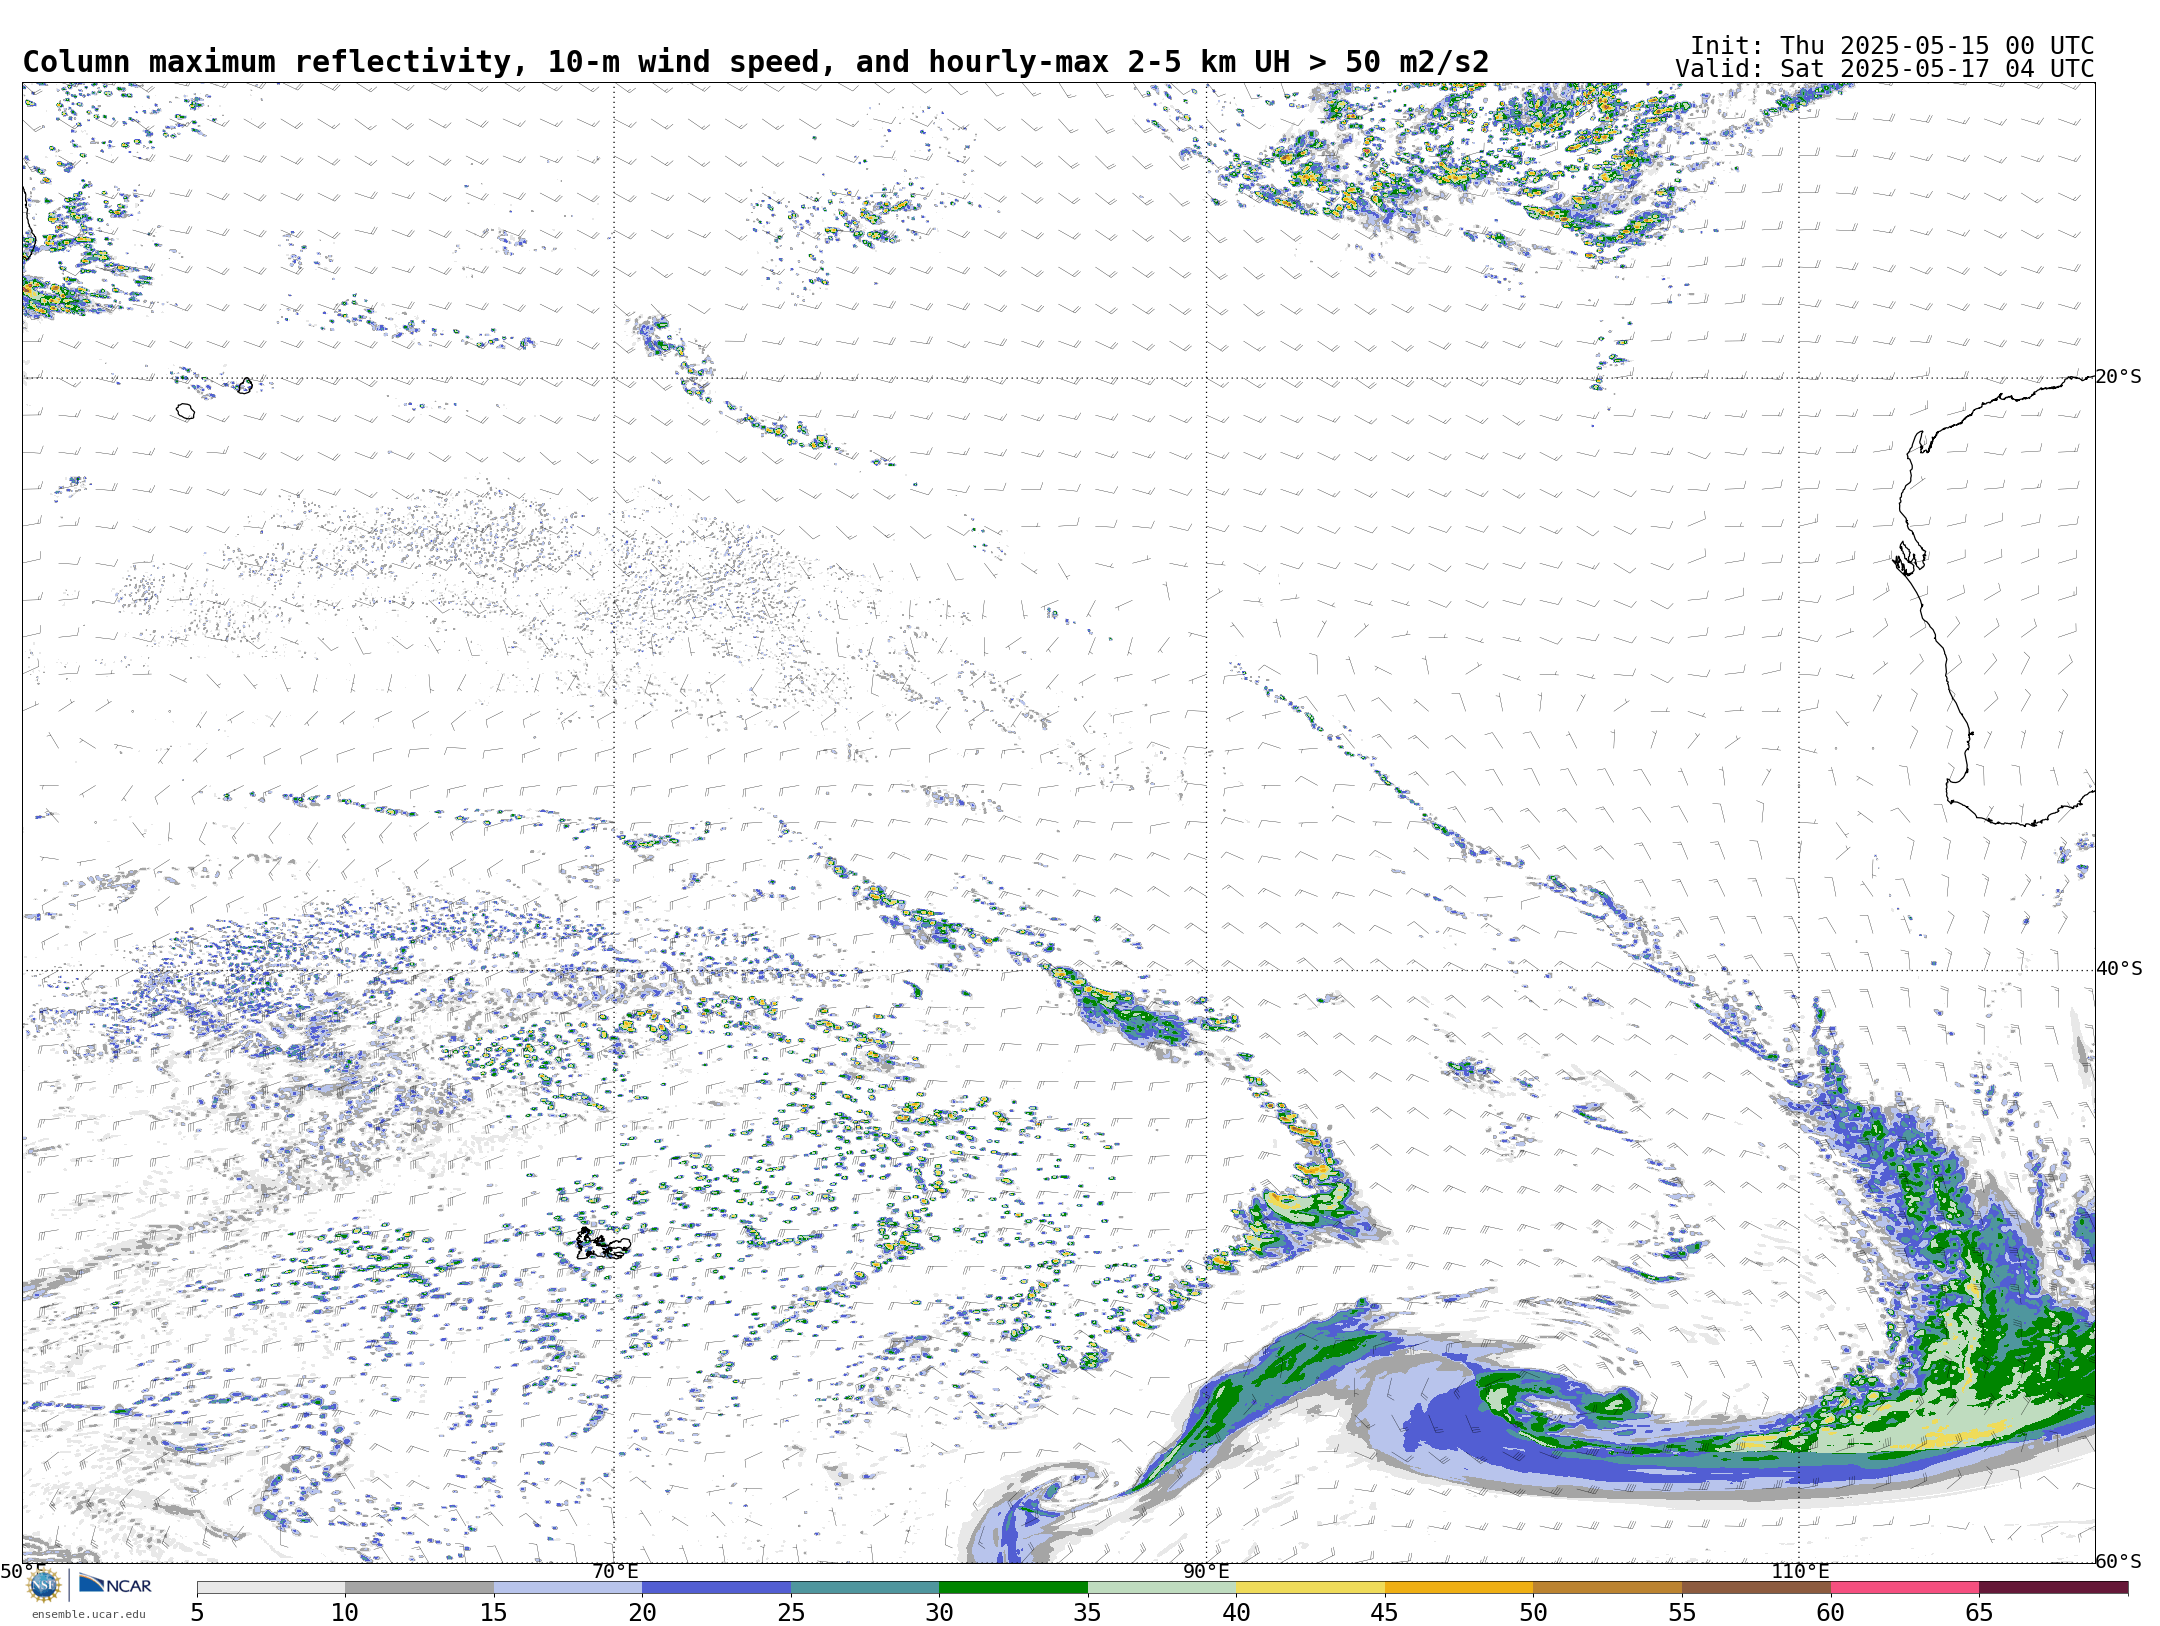Click the NSF logo icon
Viewport: 2160px width, 1626px height.
tap(44, 1586)
